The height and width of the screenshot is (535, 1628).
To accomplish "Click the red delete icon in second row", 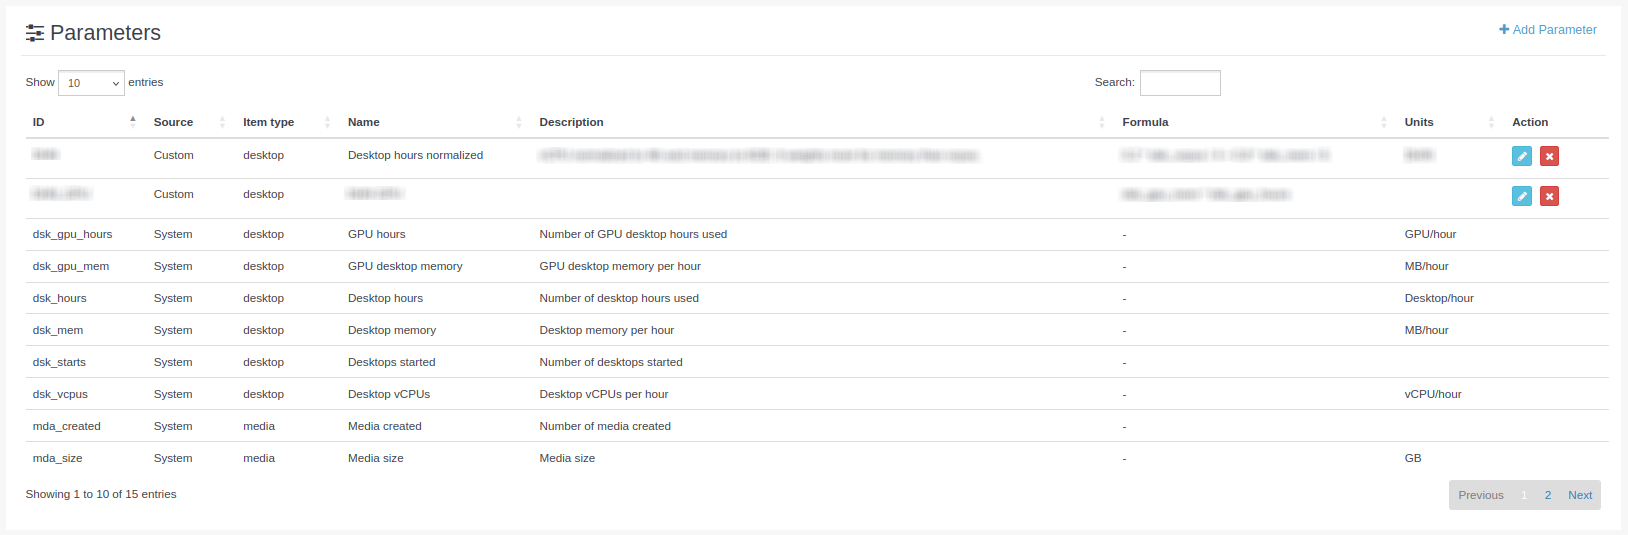I will (x=1549, y=196).
